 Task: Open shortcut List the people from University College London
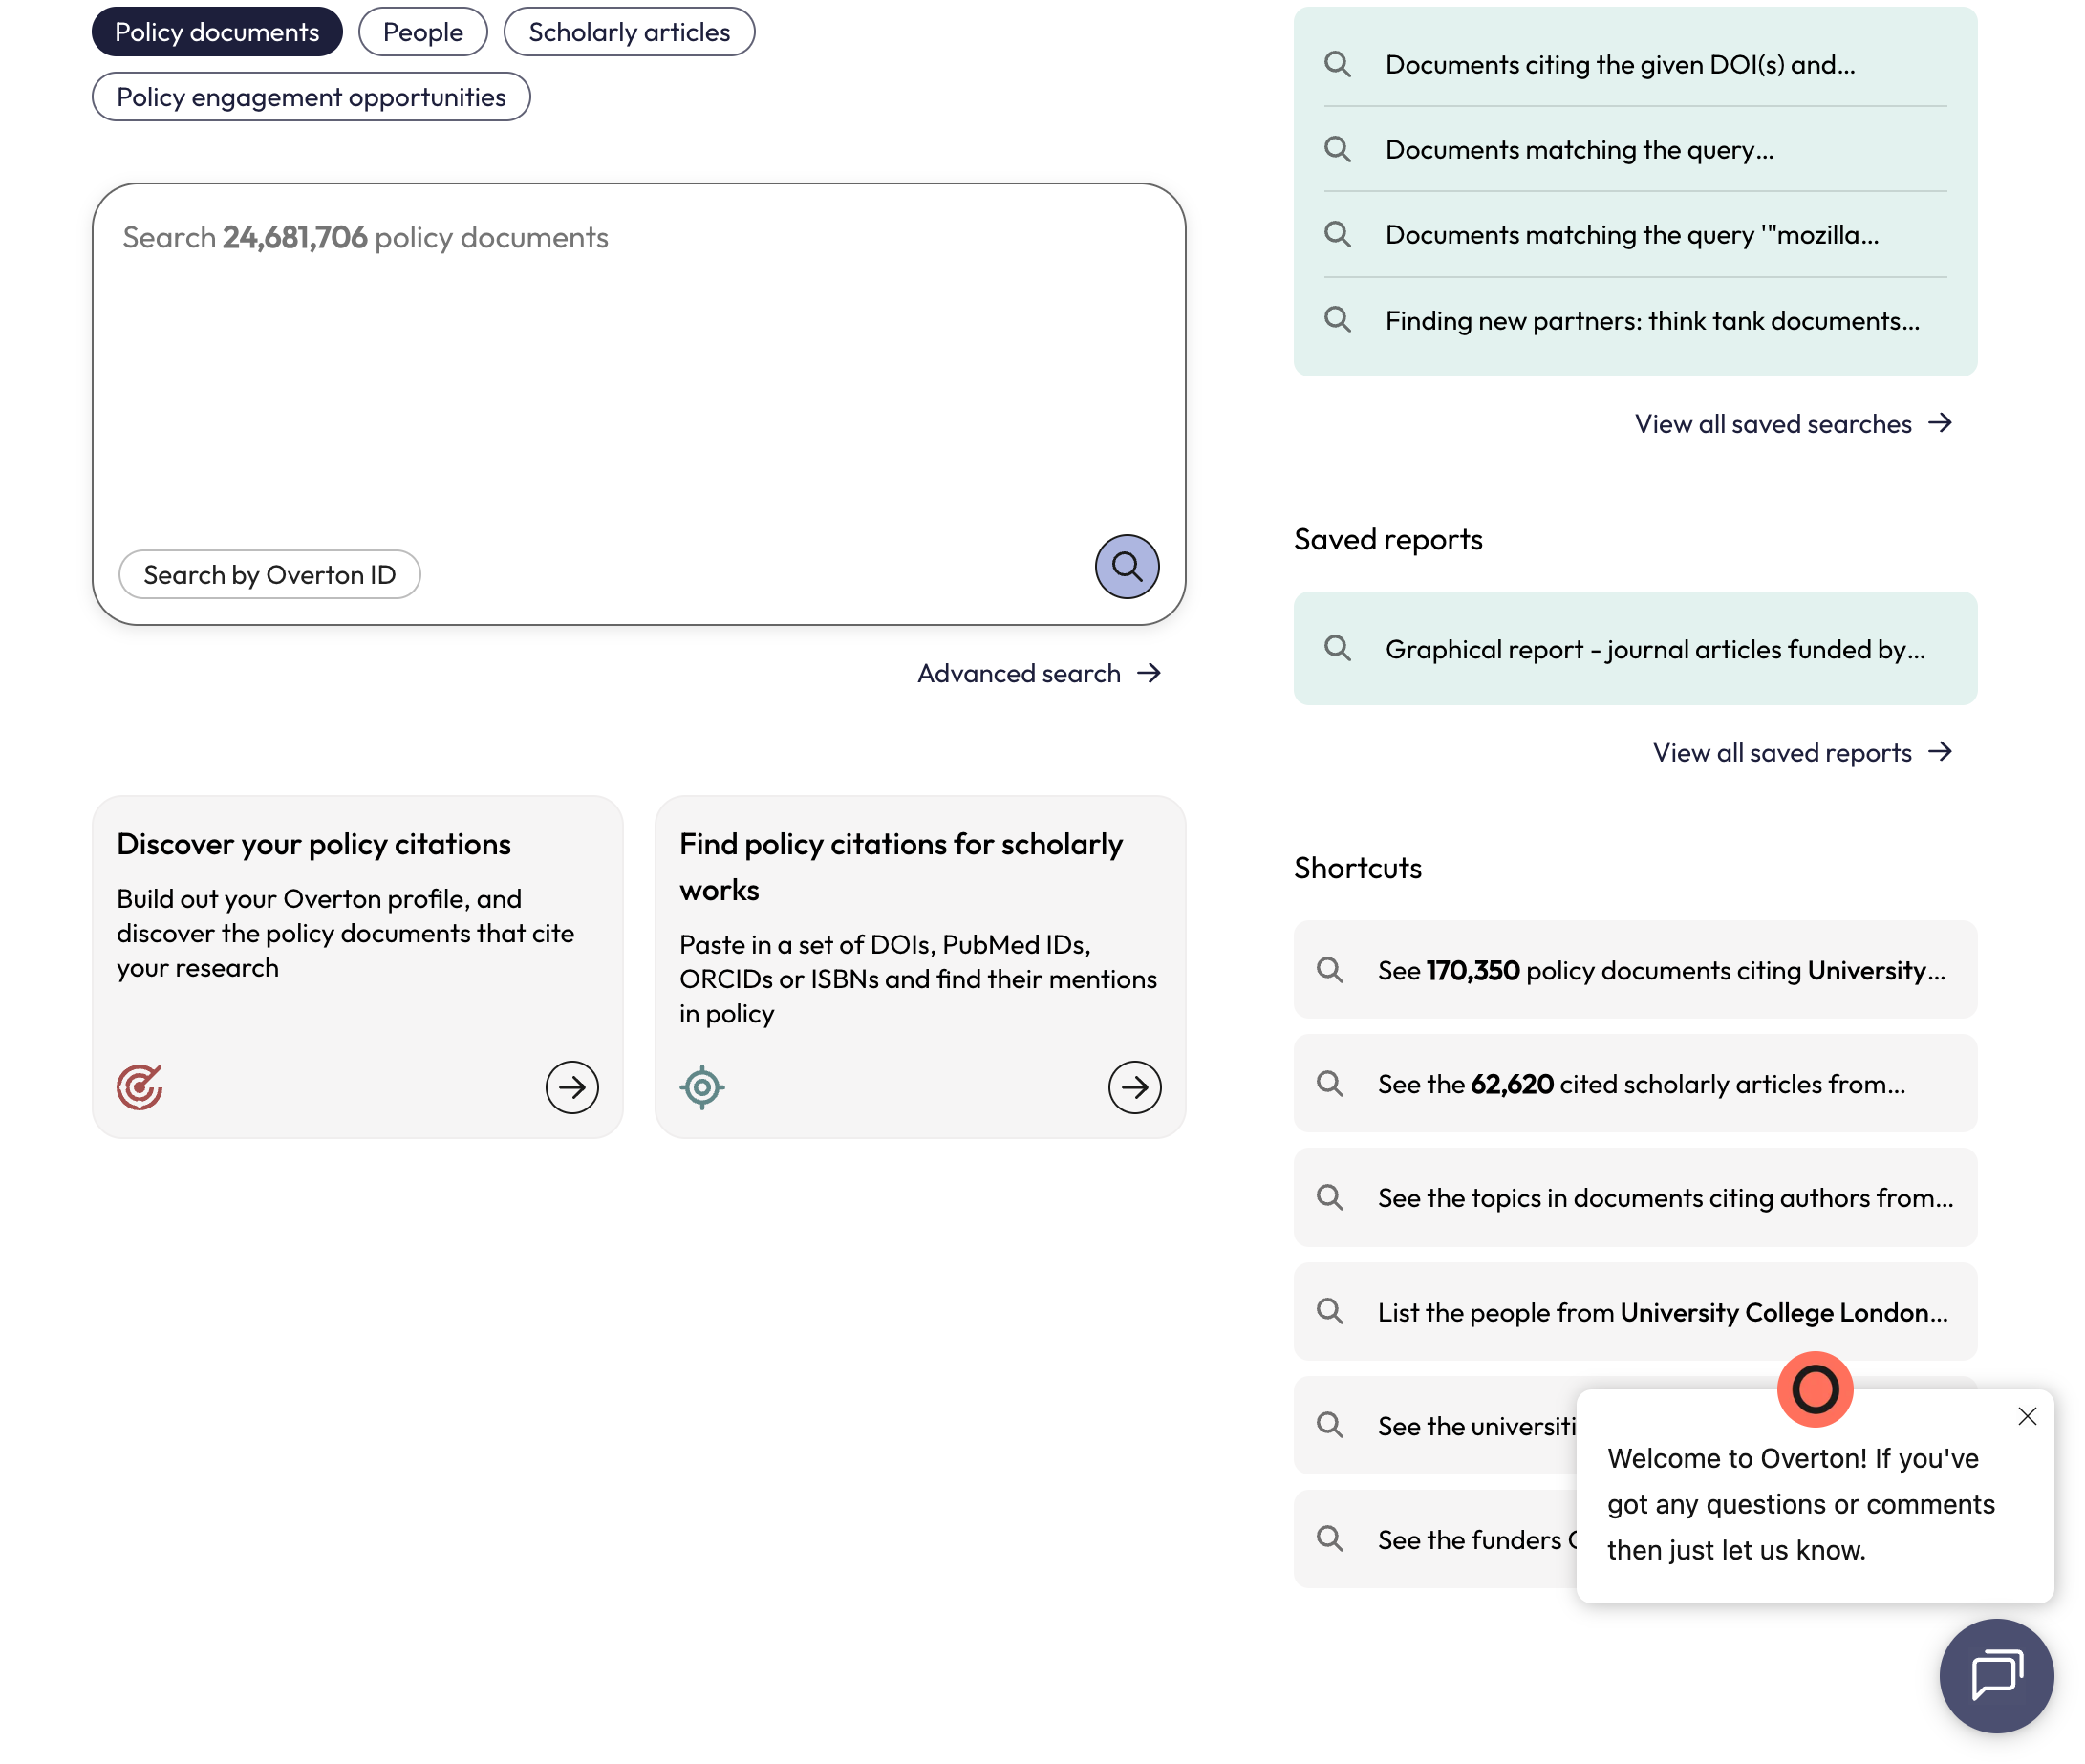tap(1634, 1311)
